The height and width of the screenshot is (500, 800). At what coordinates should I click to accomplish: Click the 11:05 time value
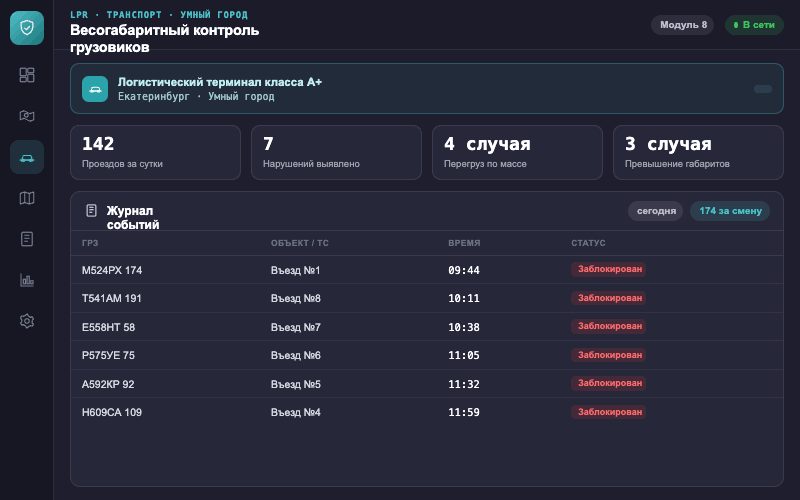(x=464, y=355)
